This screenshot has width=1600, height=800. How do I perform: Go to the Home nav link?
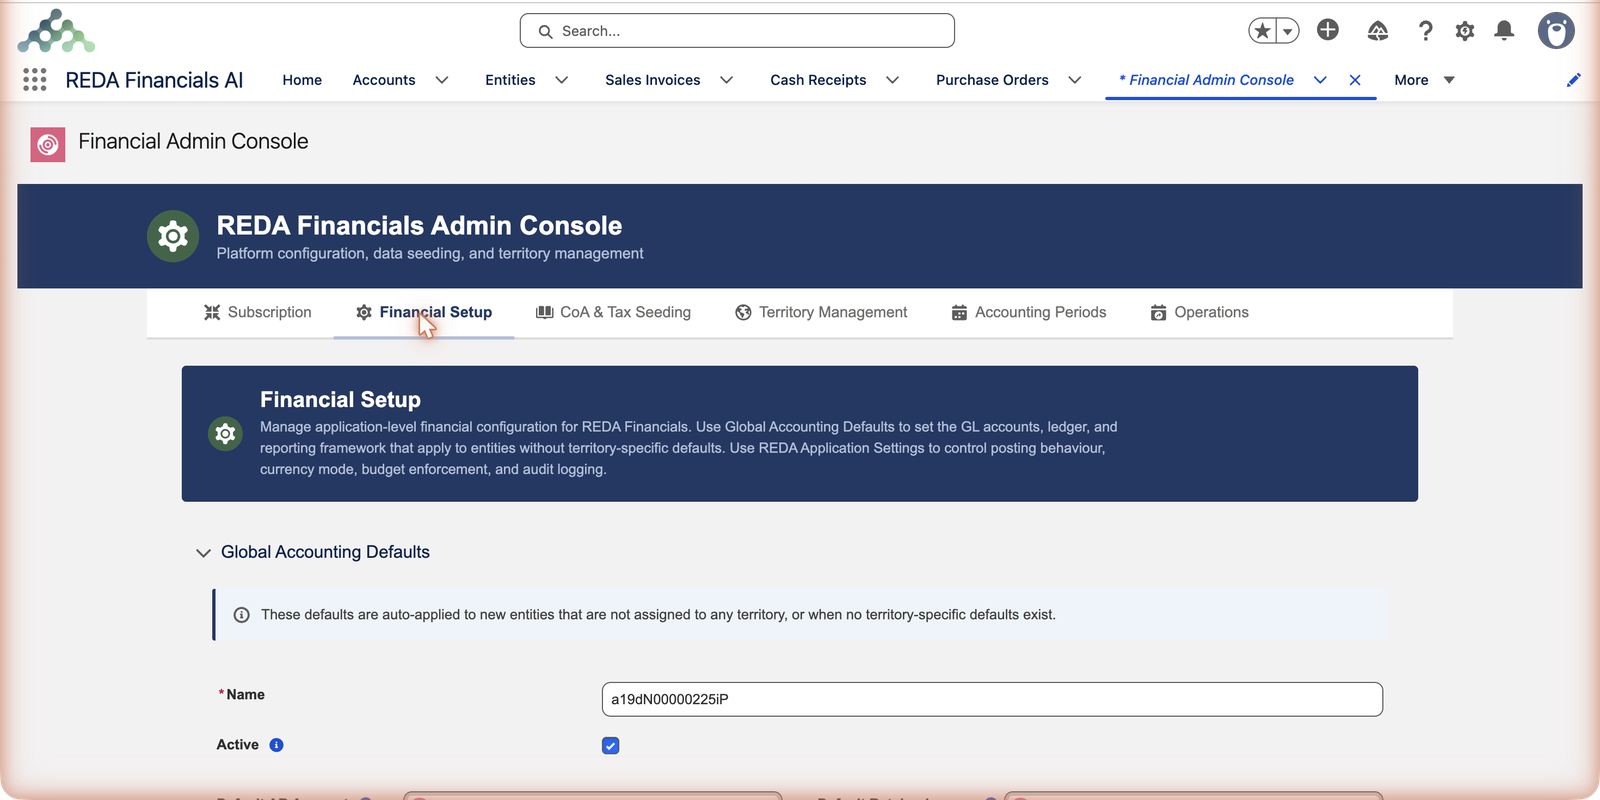[x=302, y=80]
